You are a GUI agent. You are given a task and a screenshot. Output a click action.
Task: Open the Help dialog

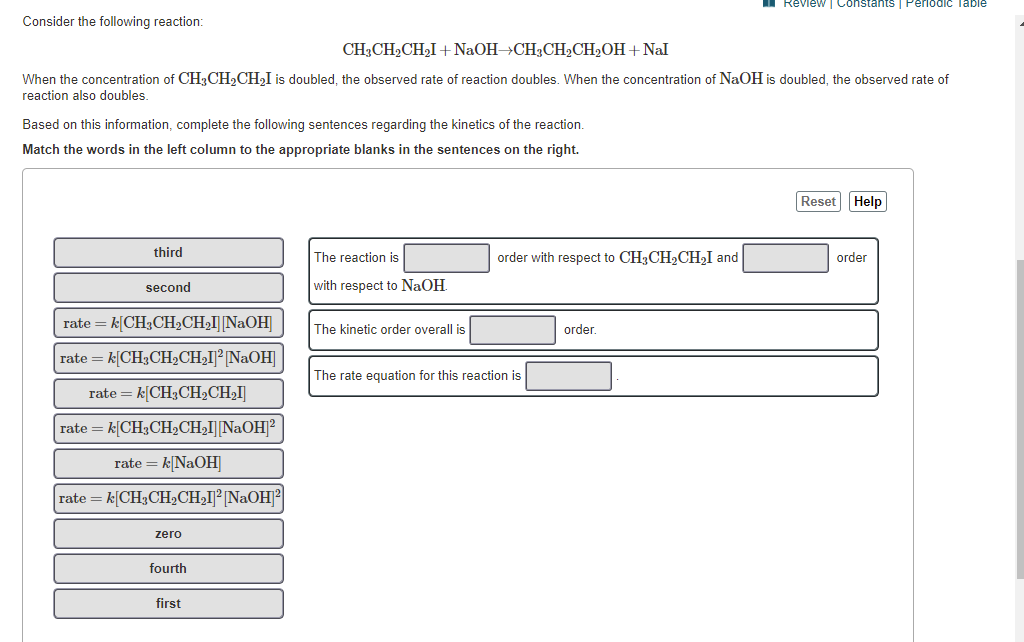point(867,201)
